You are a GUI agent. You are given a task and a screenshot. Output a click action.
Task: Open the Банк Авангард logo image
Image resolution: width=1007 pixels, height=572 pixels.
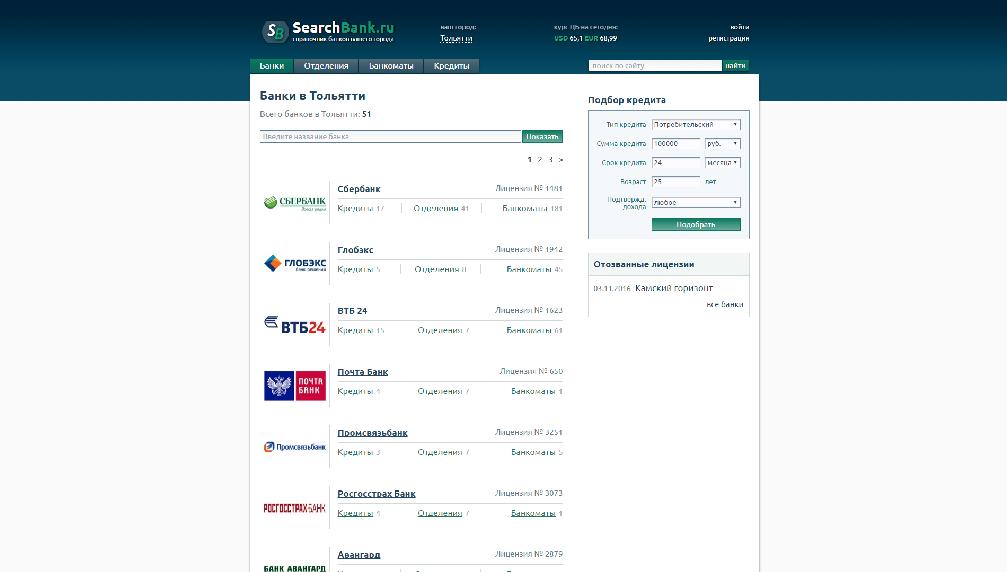click(295, 568)
